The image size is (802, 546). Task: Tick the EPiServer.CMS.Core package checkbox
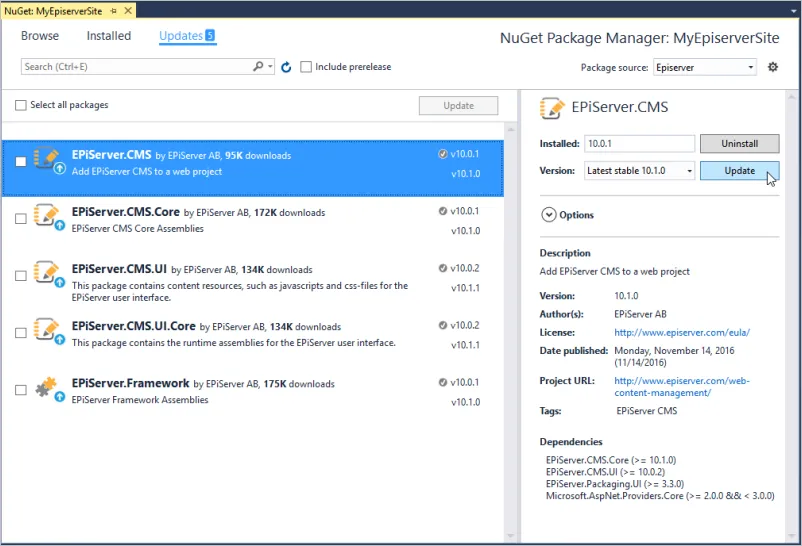pyautogui.click(x=20, y=219)
